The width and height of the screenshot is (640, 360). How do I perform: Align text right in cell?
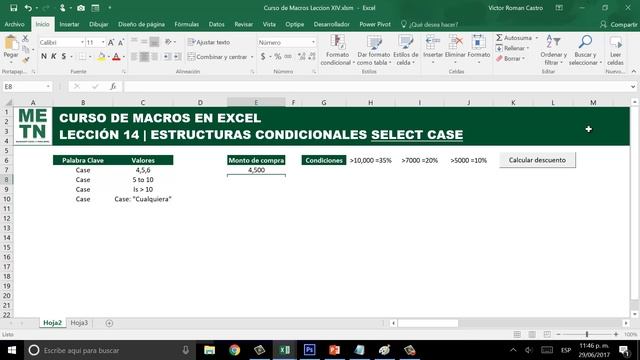(x=154, y=57)
